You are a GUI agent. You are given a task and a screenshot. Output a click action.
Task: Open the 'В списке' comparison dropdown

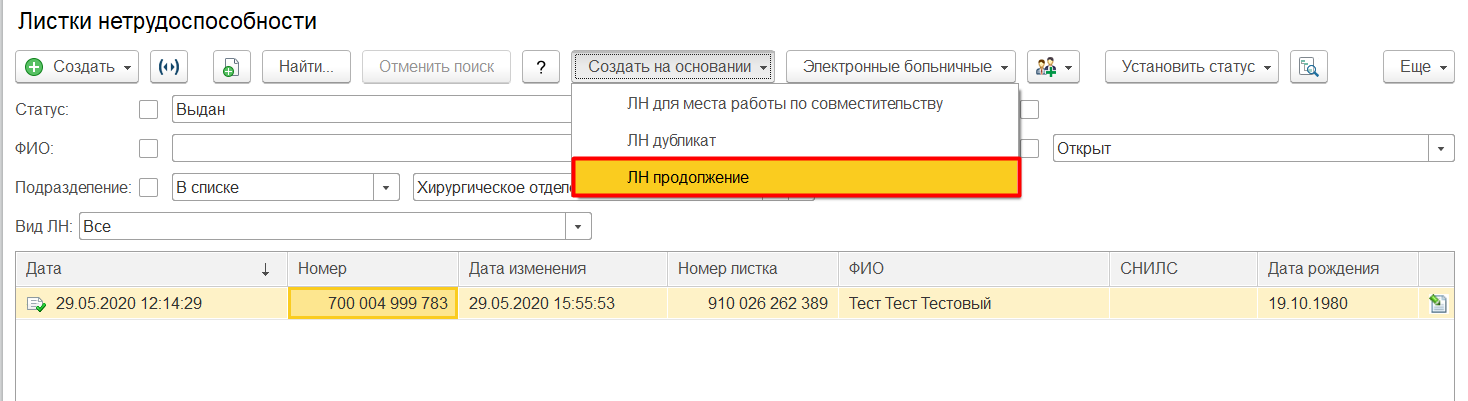point(386,187)
